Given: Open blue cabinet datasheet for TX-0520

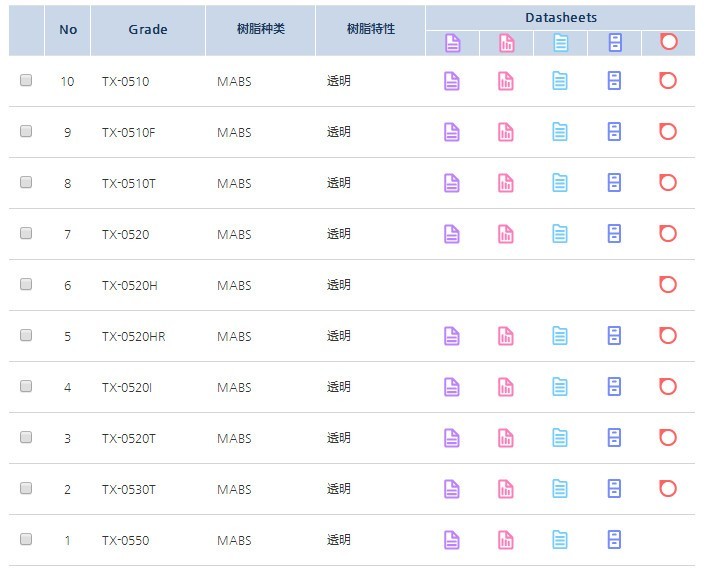Looking at the screenshot, I should [x=614, y=234].
